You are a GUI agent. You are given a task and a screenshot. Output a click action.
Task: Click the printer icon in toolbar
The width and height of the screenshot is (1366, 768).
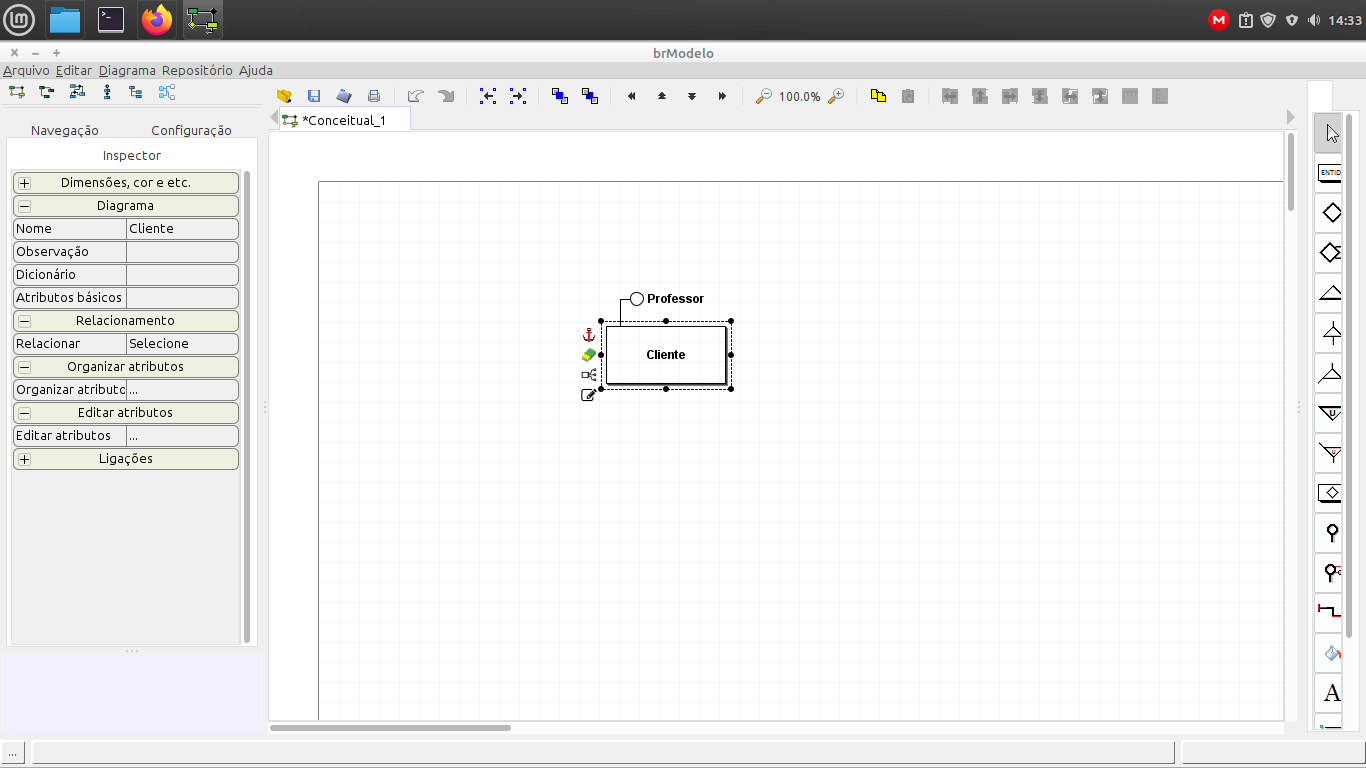coord(374,96)
